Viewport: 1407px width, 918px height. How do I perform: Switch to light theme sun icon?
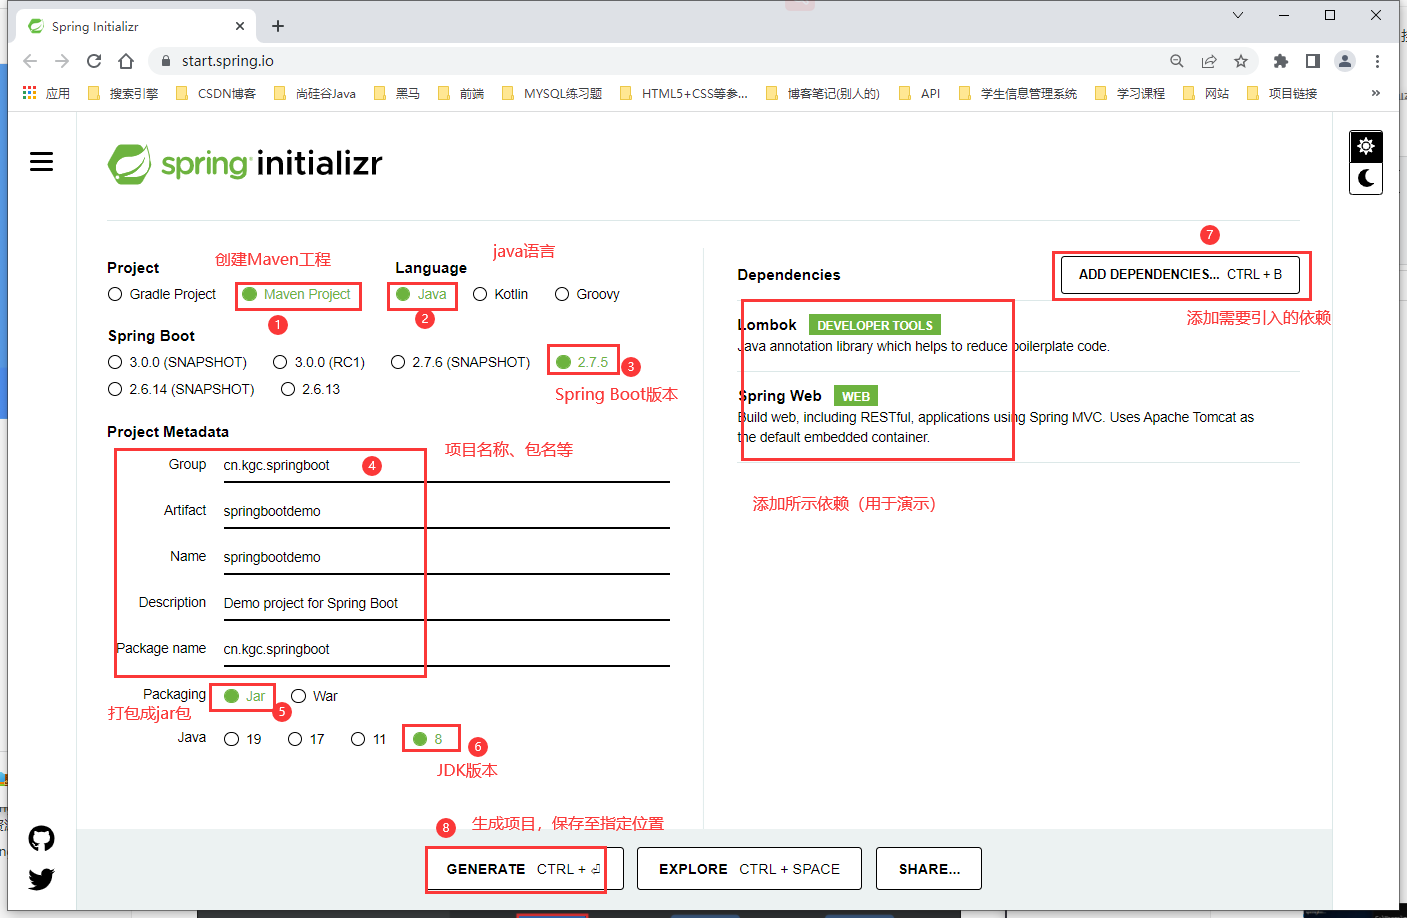1366,146
